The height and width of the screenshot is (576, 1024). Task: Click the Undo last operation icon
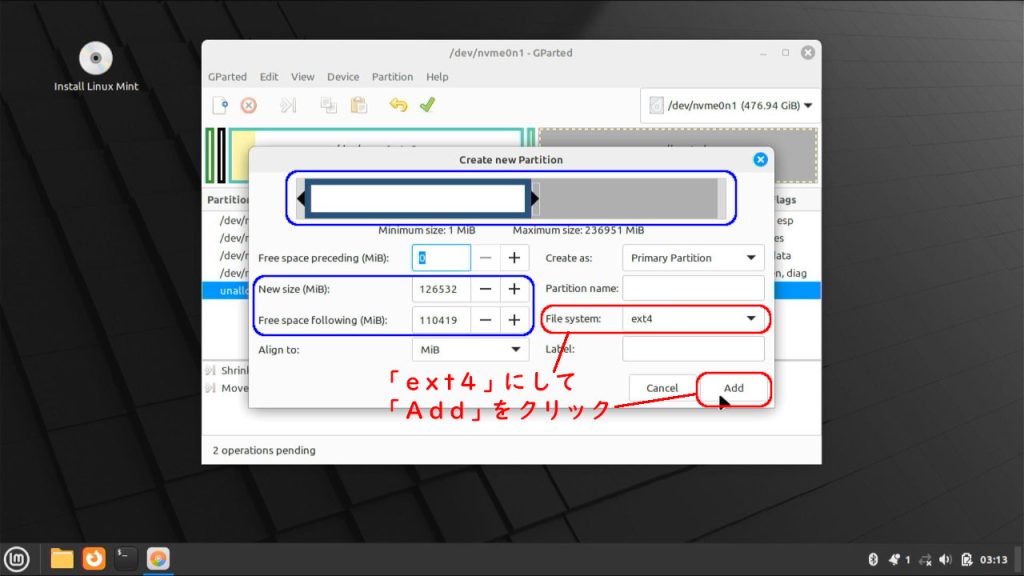tap(398, 105)
